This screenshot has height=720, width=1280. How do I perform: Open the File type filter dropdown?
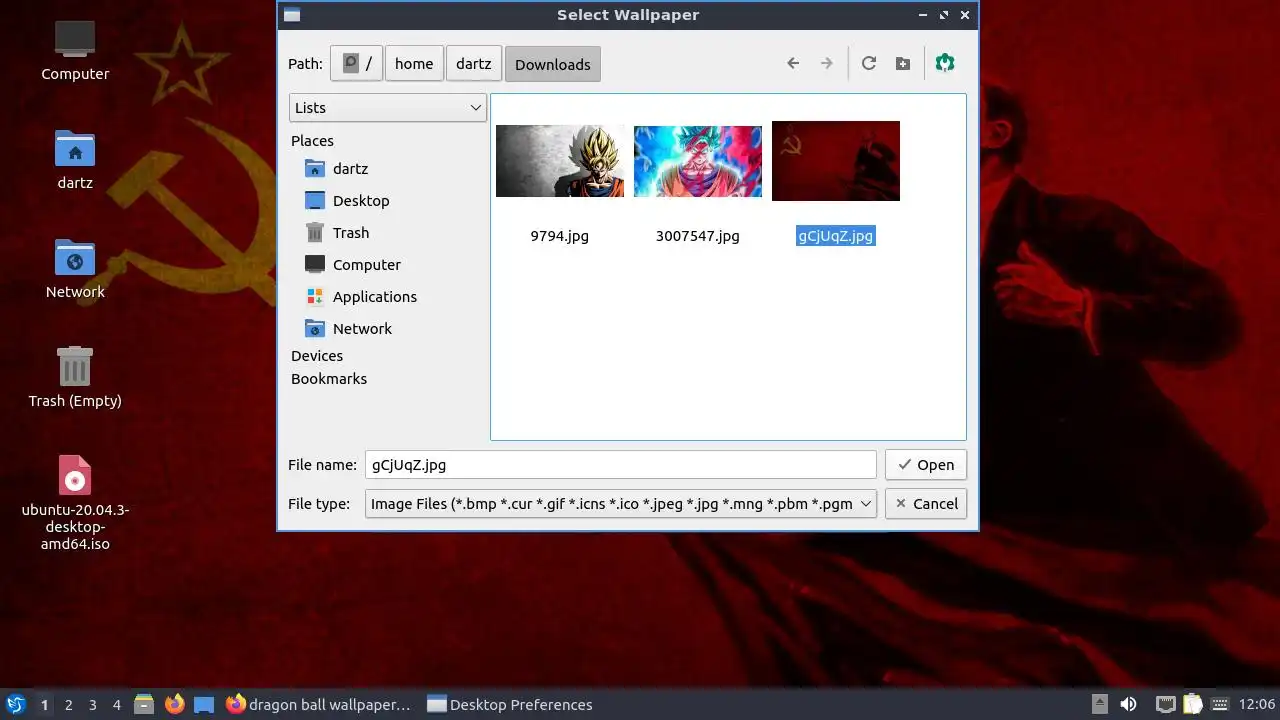621,504
